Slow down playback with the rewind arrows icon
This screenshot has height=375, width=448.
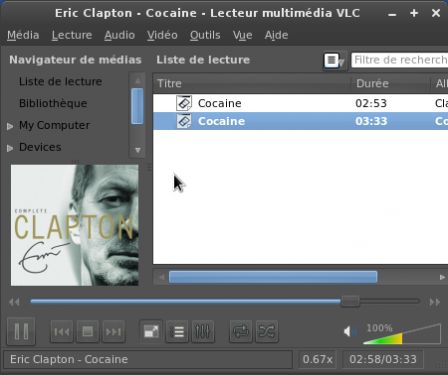(x=14, y=302)
